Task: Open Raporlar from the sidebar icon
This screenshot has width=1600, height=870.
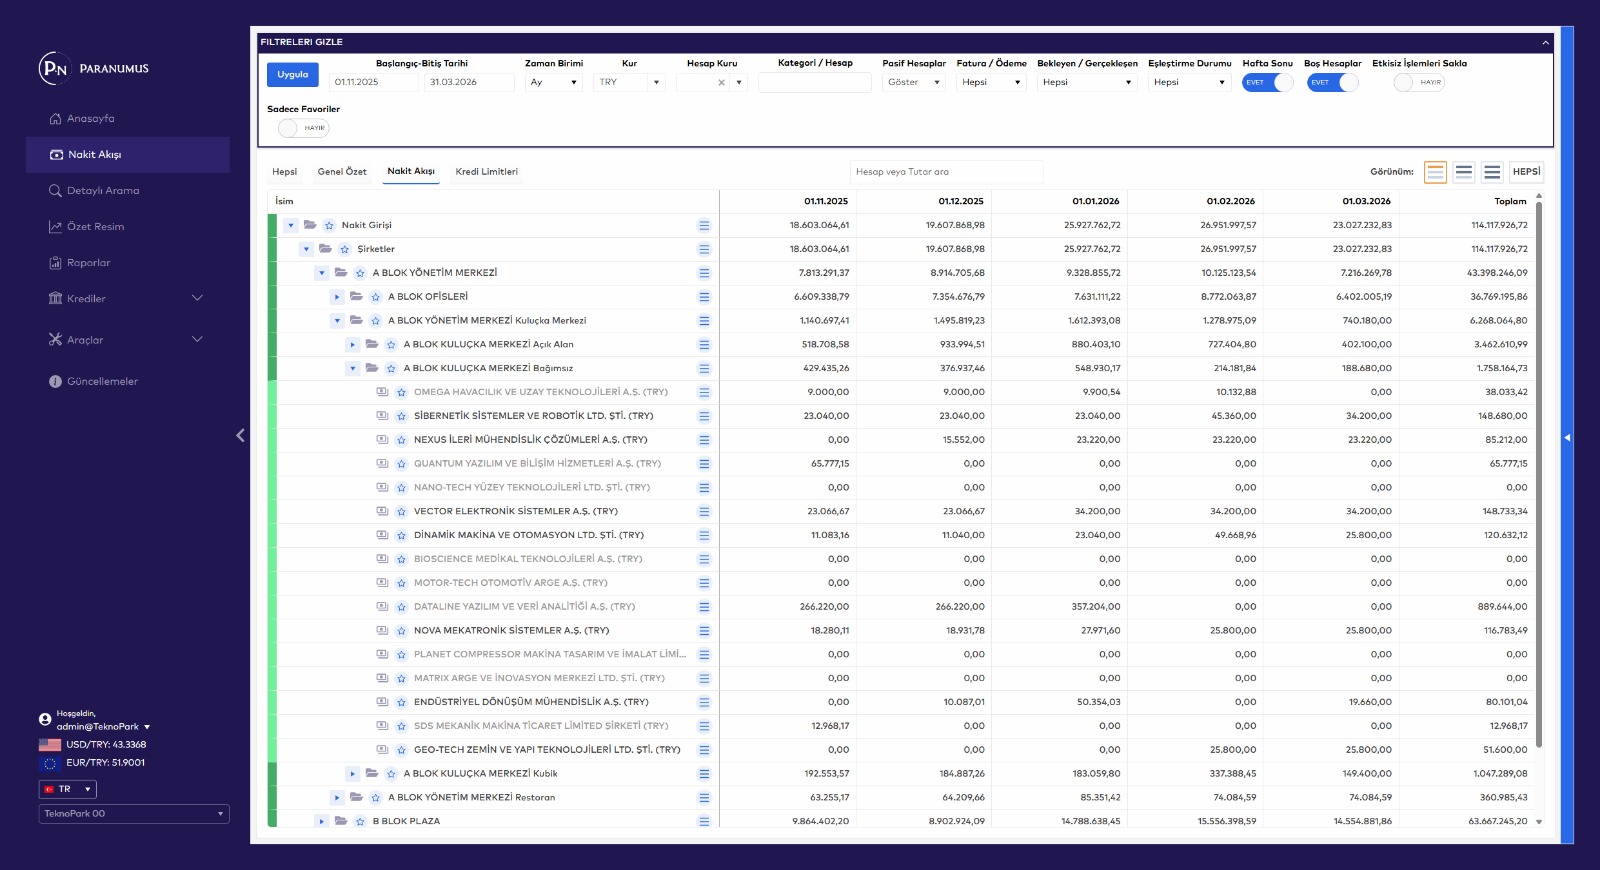Action: tap(55, 263)
